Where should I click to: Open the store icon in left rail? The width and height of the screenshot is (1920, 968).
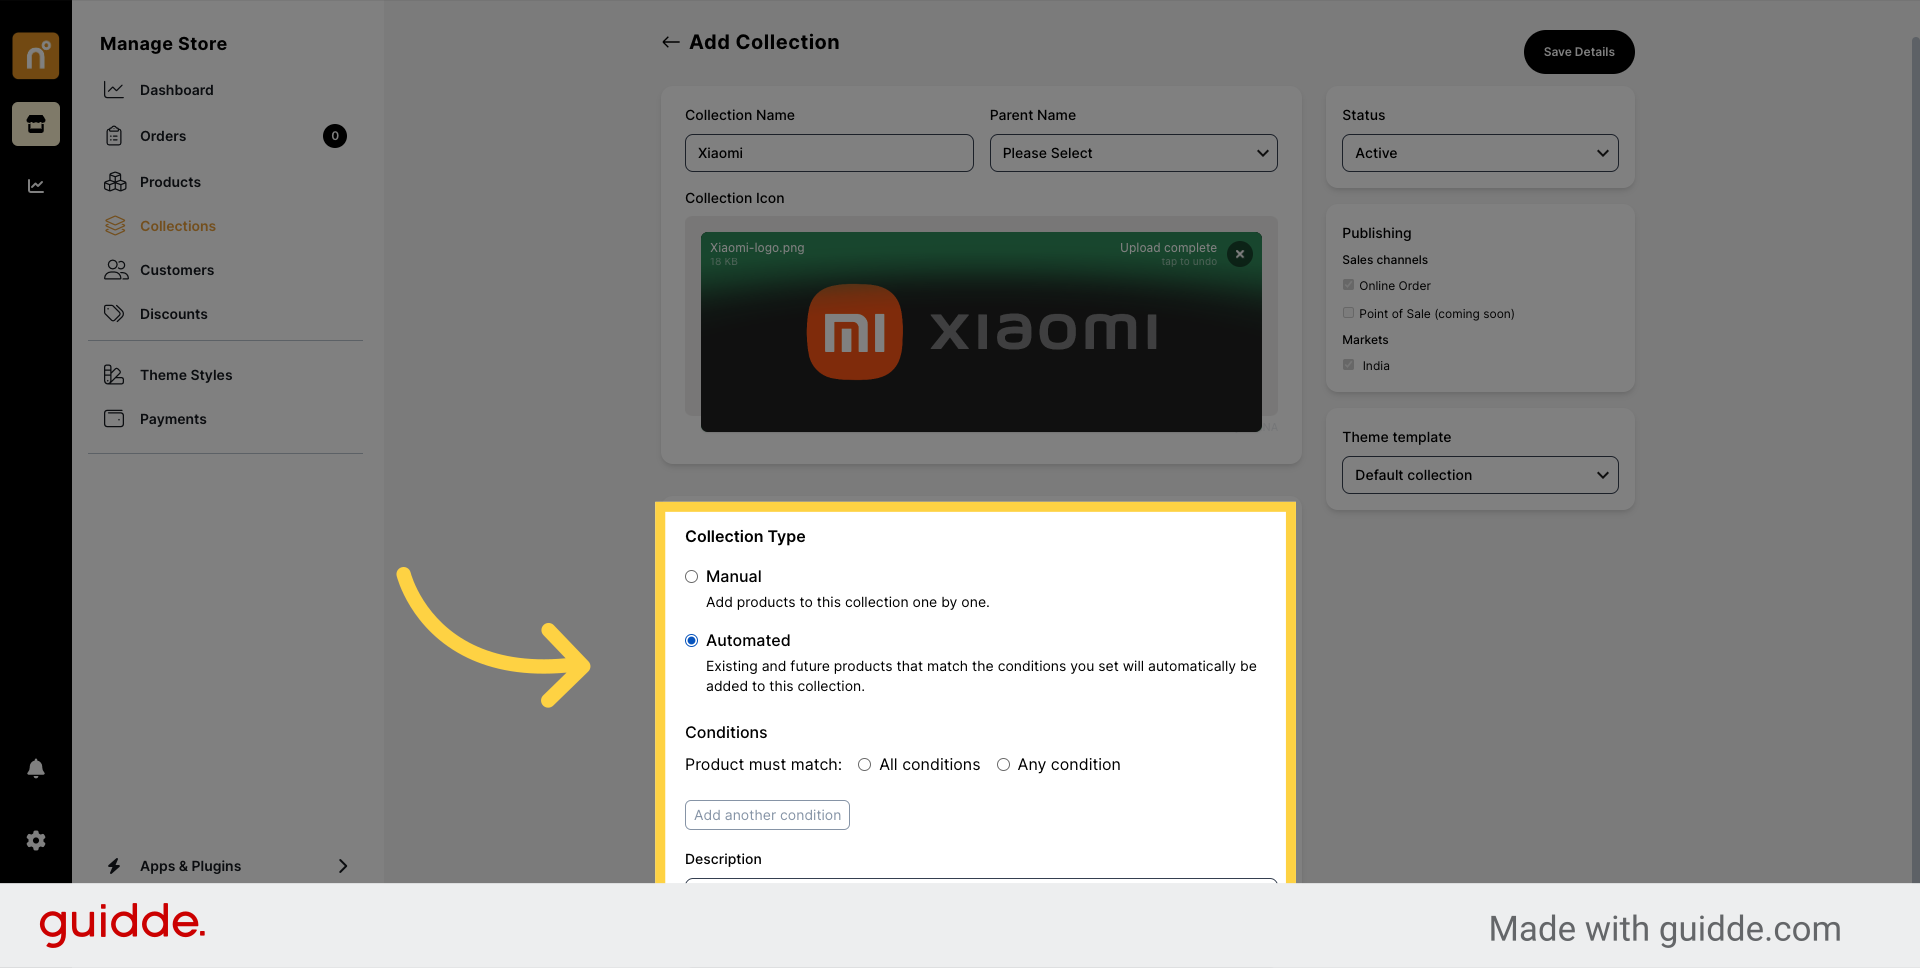pos(36,124)
